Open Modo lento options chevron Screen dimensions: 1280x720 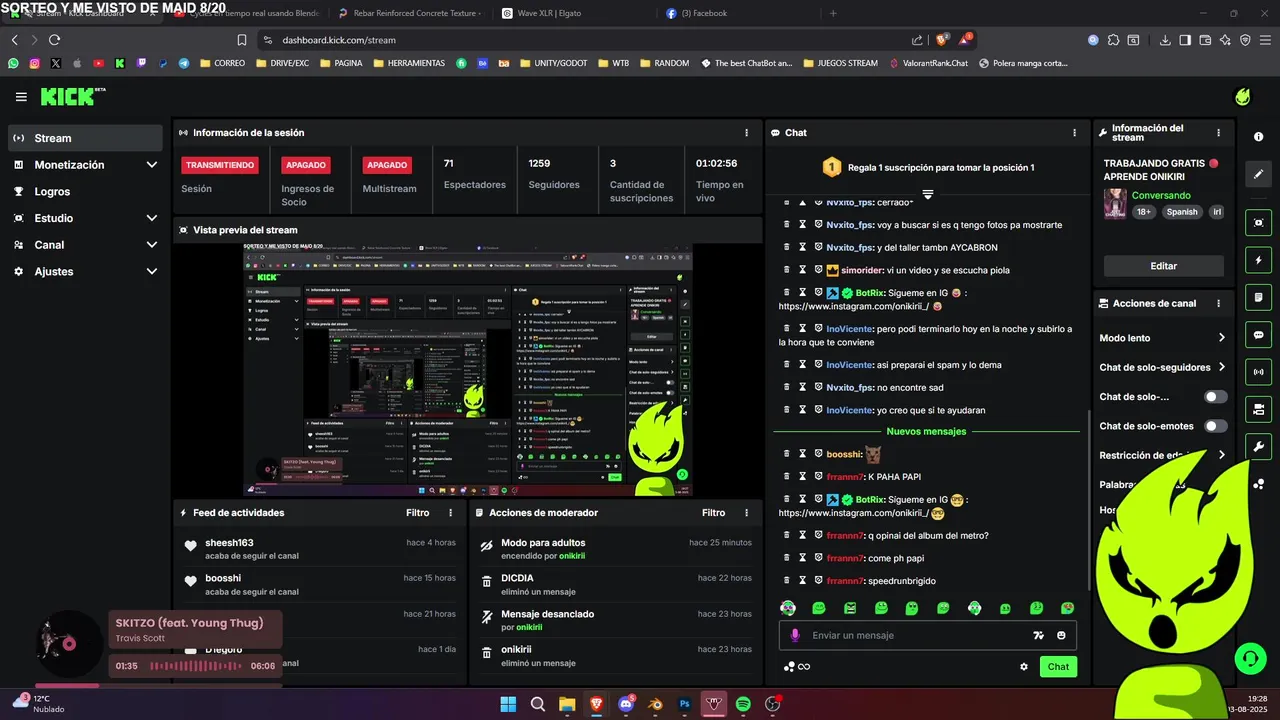pos(1221,338)
